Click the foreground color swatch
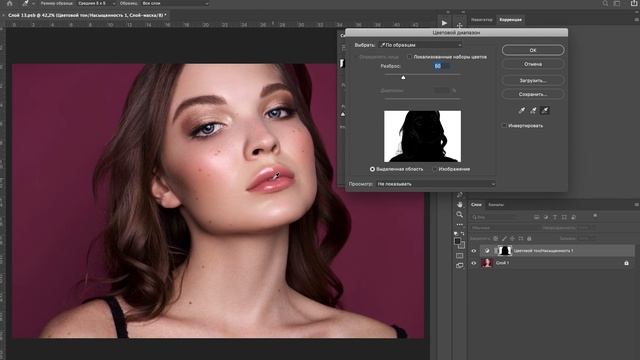This screenshot has width=640, height=360. click(x=458, y=241)
